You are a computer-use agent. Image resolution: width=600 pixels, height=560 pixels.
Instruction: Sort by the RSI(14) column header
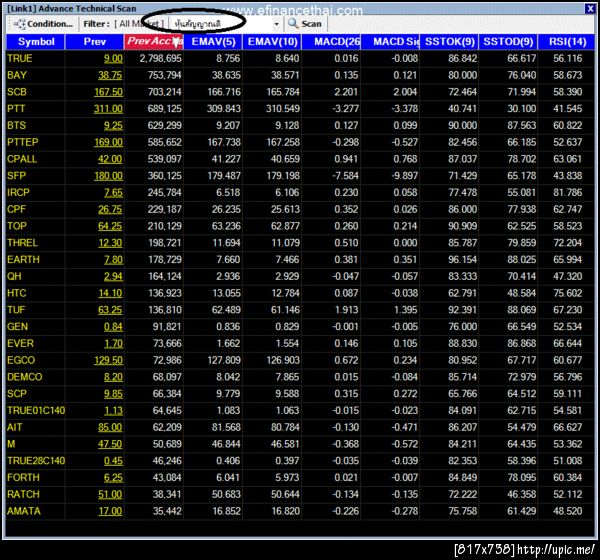pyautogui.click(x=567, y=42)
